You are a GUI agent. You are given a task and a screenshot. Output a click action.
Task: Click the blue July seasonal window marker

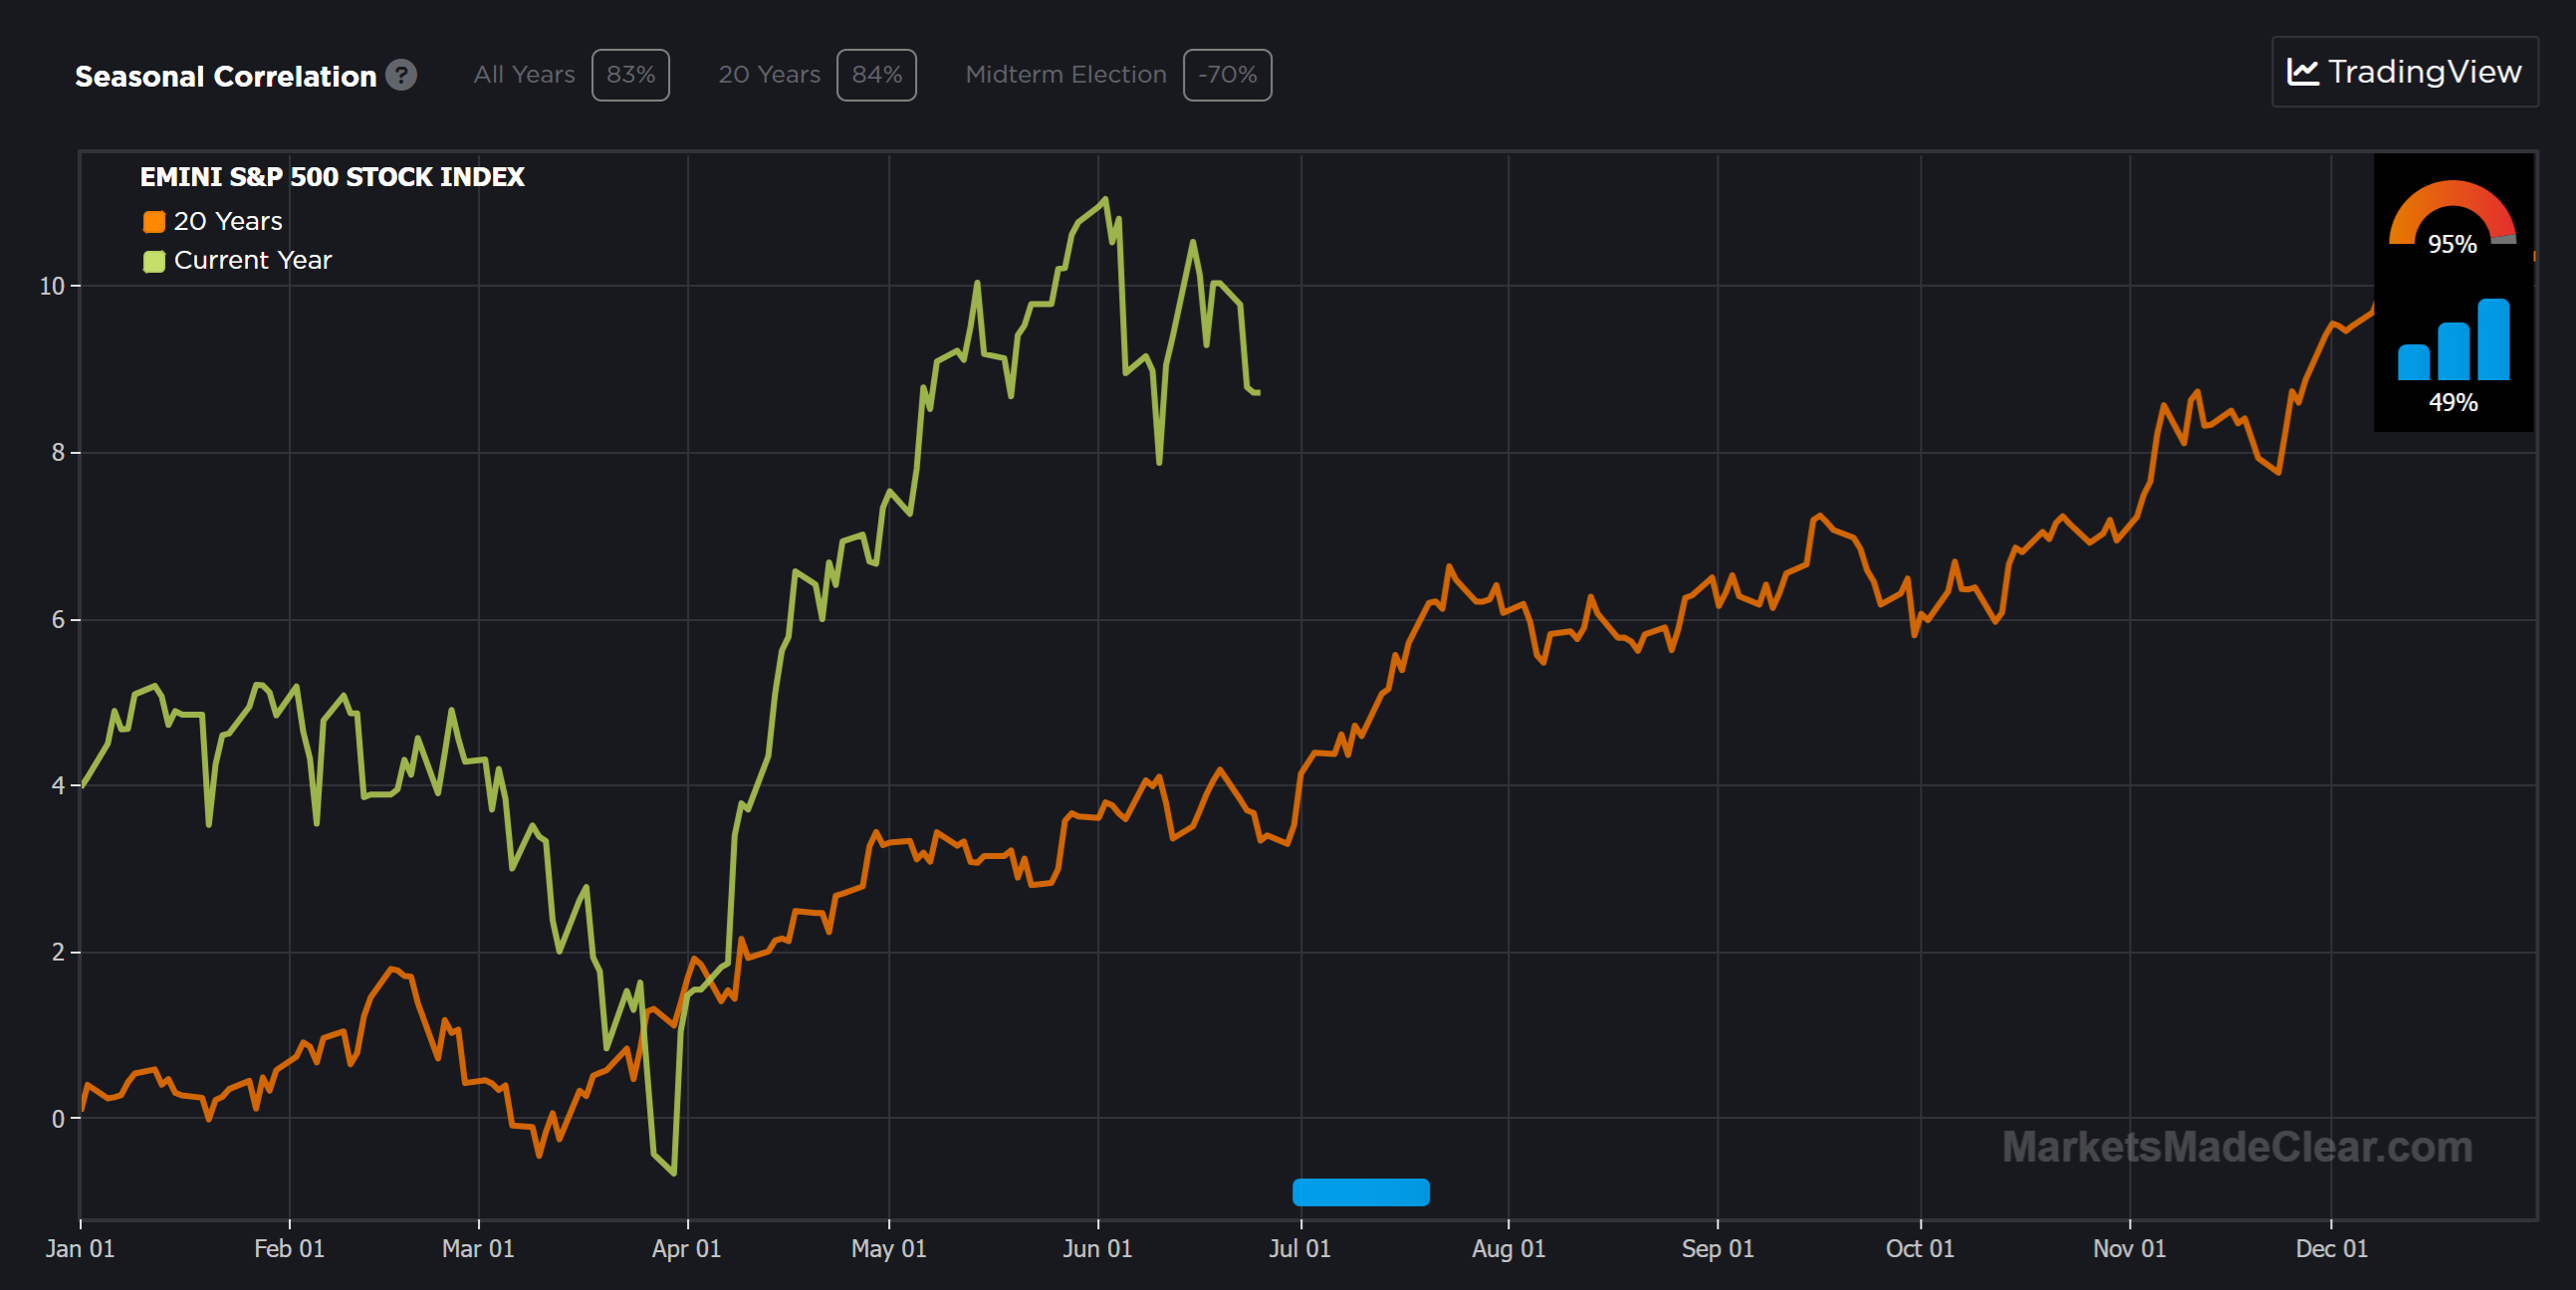(1361, 1192)
